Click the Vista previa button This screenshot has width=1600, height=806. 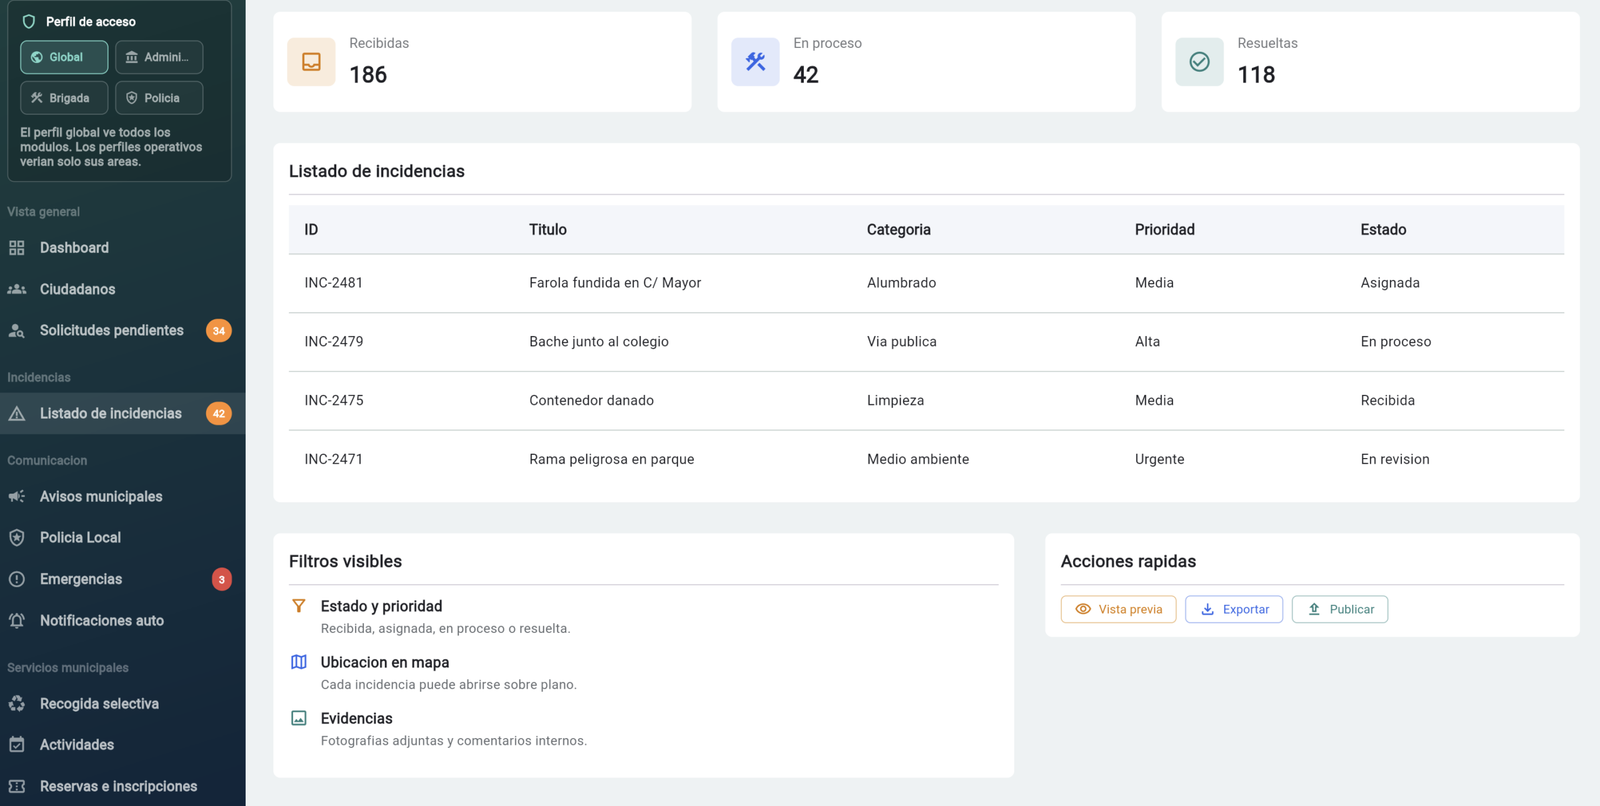(x=1118, y=609)
